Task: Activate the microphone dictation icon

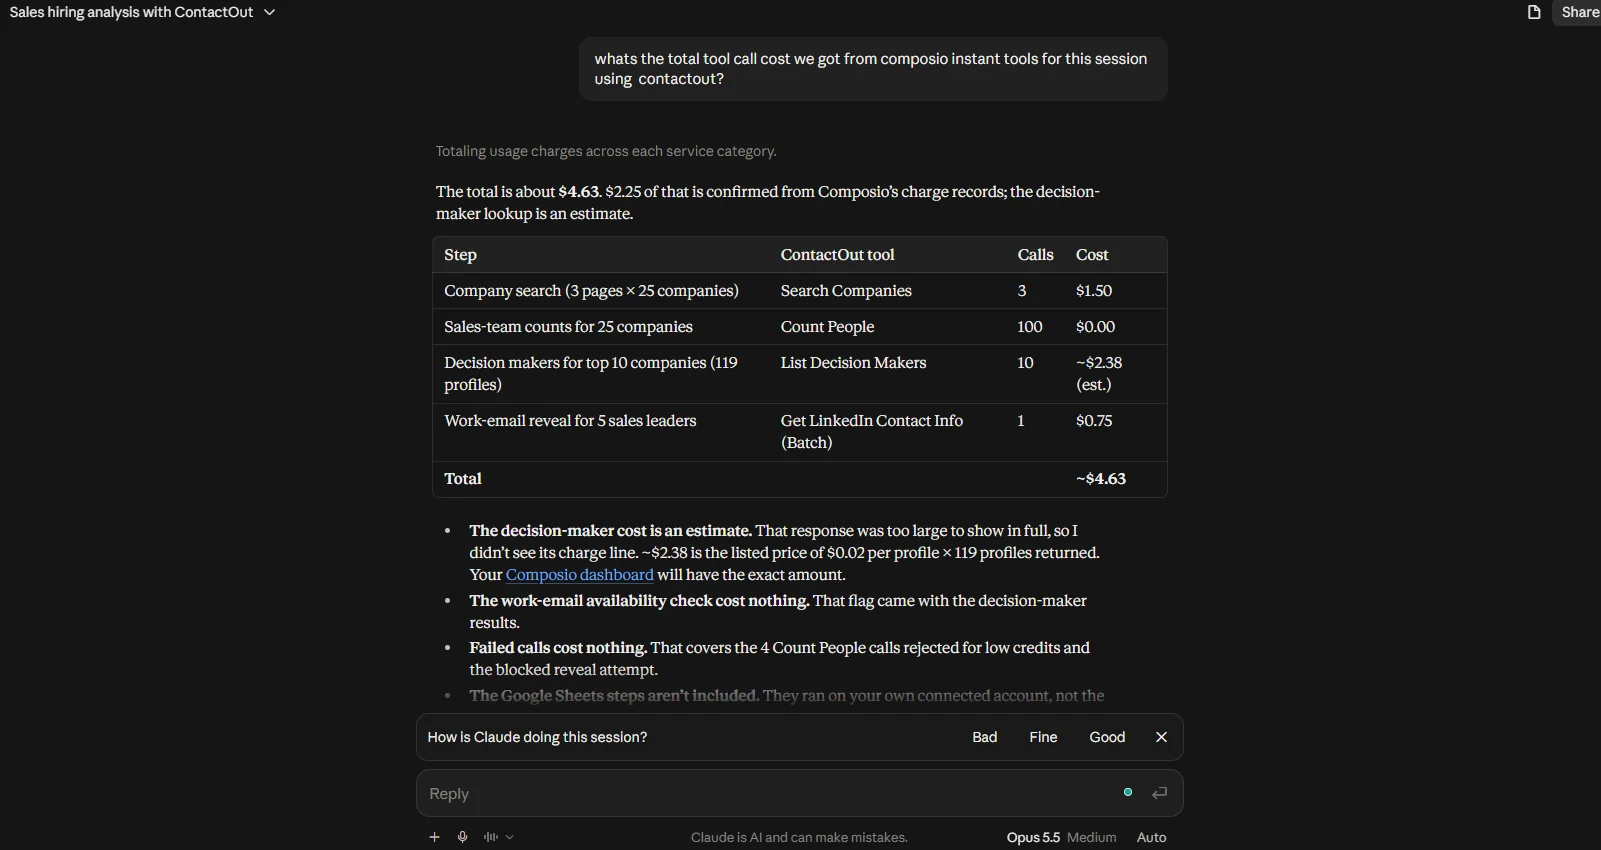Action: click(462, 837)
